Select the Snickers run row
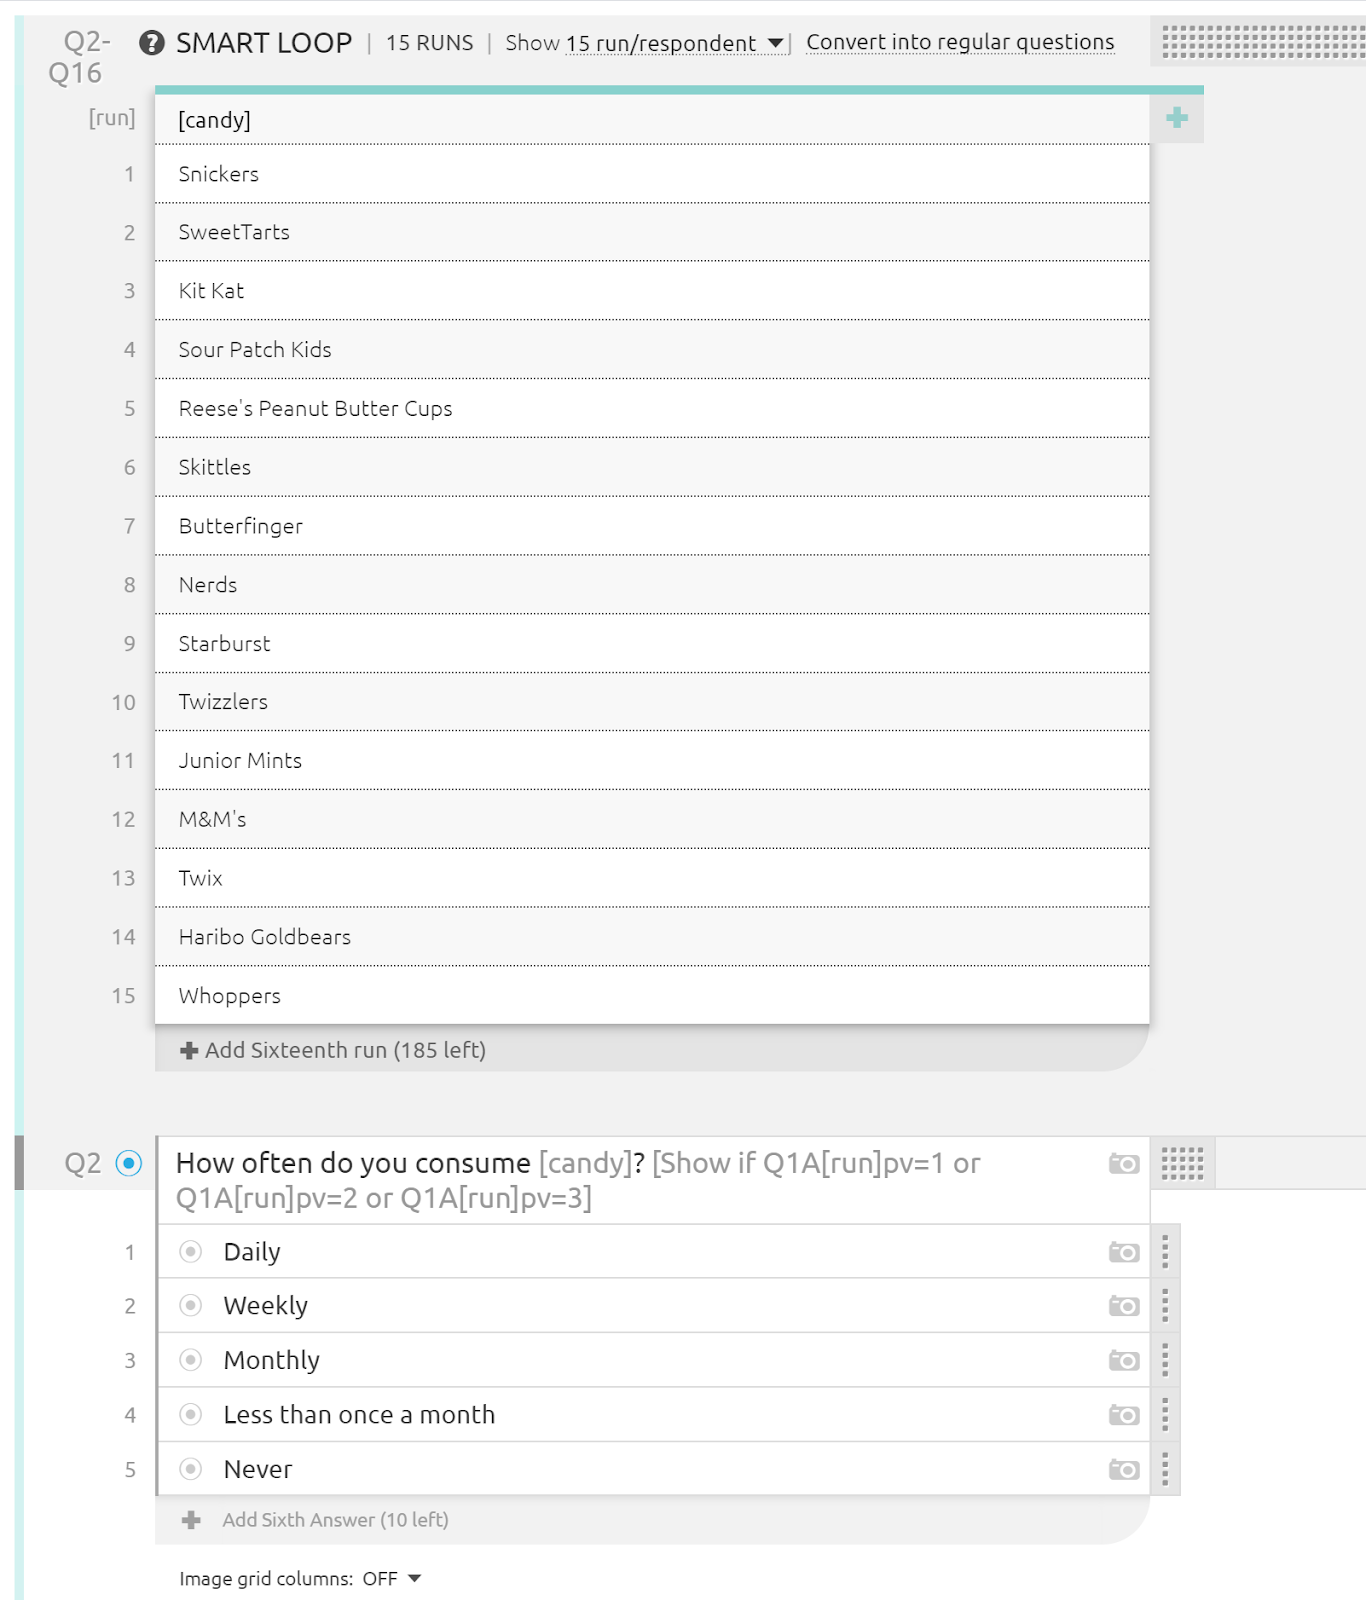Screen dimensions: 1366x1600 click(x=652, y=174)
